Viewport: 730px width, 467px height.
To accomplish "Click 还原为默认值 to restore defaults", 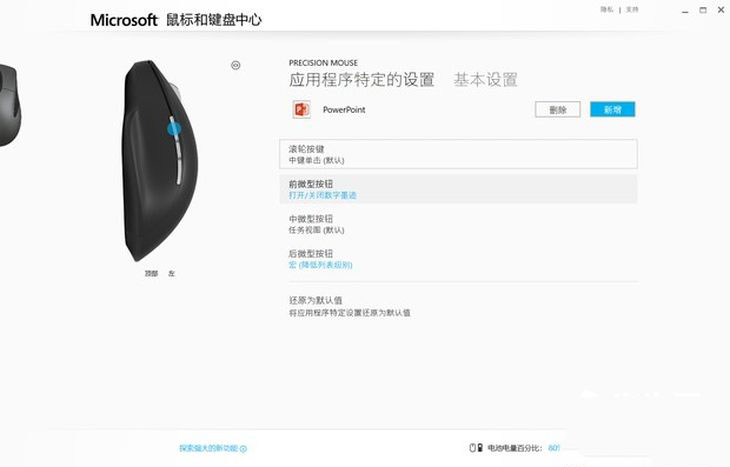I will point(315,300).
